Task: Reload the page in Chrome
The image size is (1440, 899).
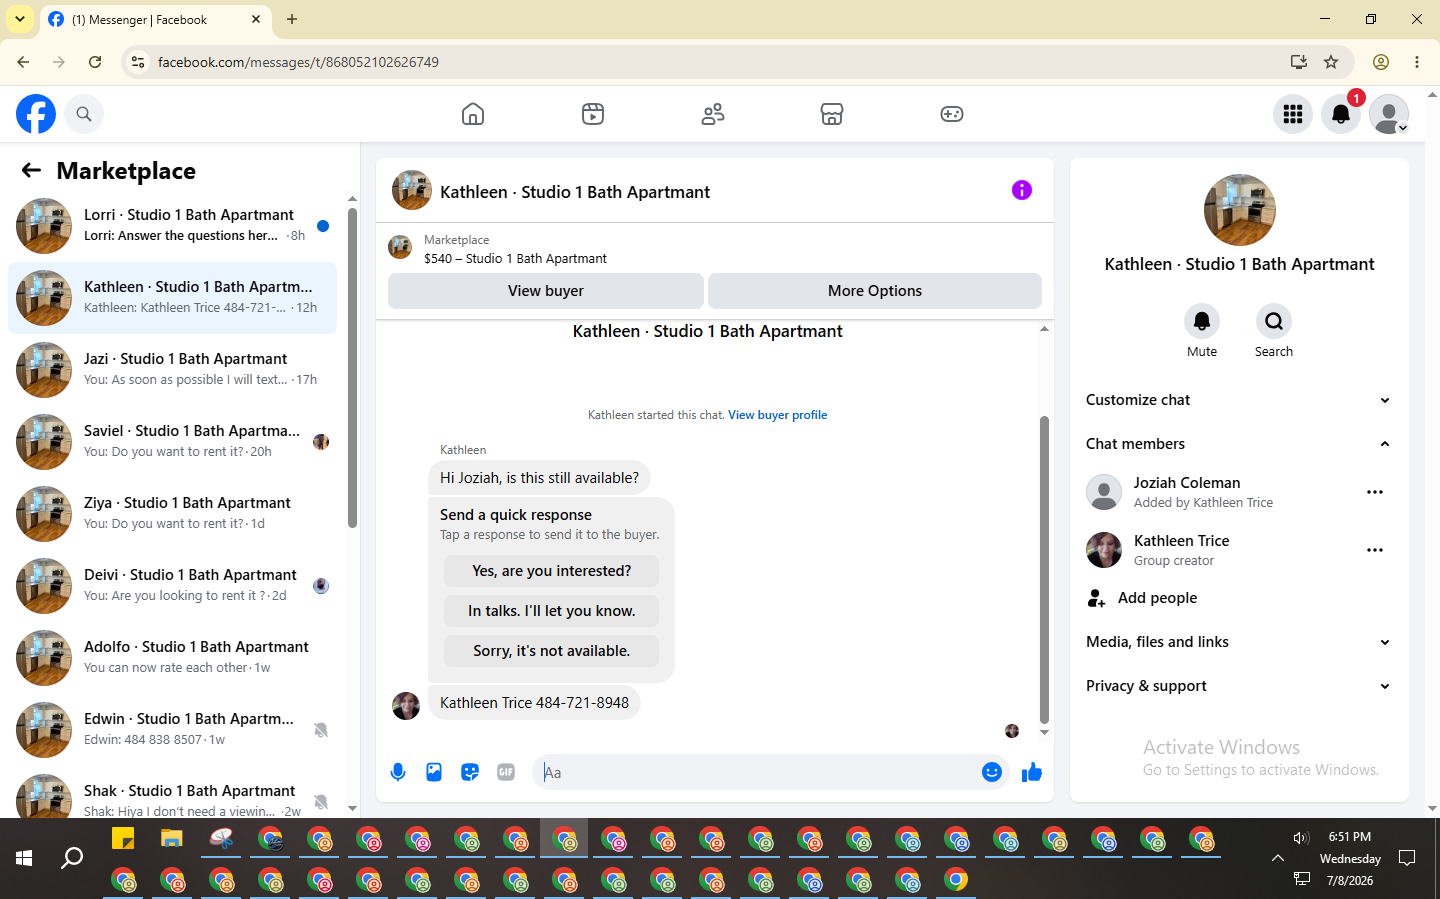Action: [95, 62]
